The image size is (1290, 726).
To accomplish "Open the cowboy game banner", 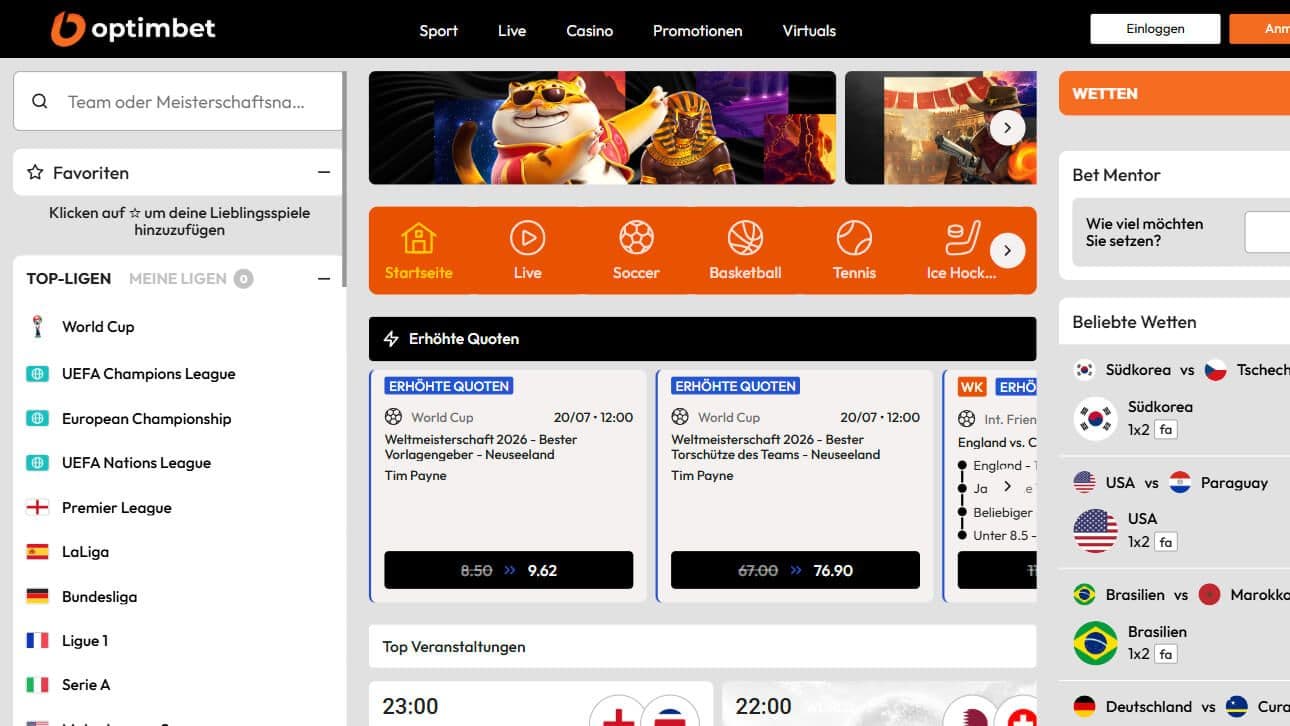I will 941,127.
